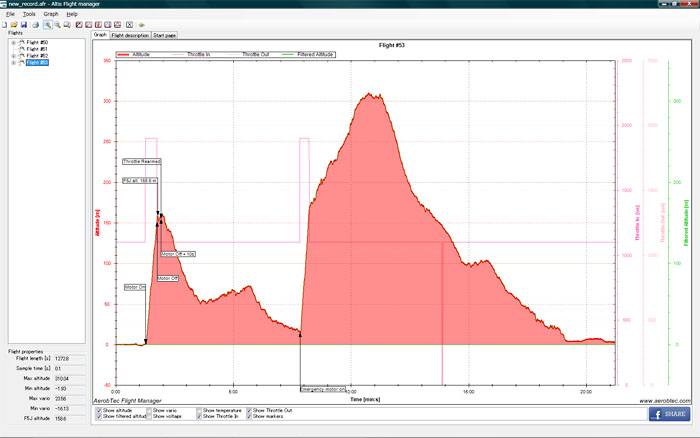Click the Motor On marker label

135,287
